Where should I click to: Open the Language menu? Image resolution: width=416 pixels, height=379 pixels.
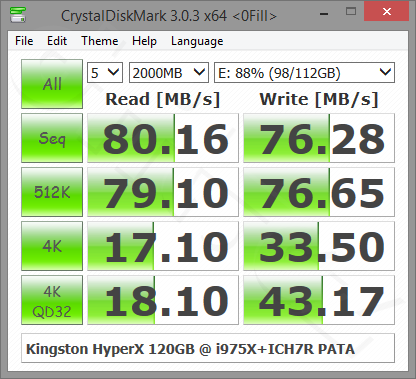click(197, 41)
